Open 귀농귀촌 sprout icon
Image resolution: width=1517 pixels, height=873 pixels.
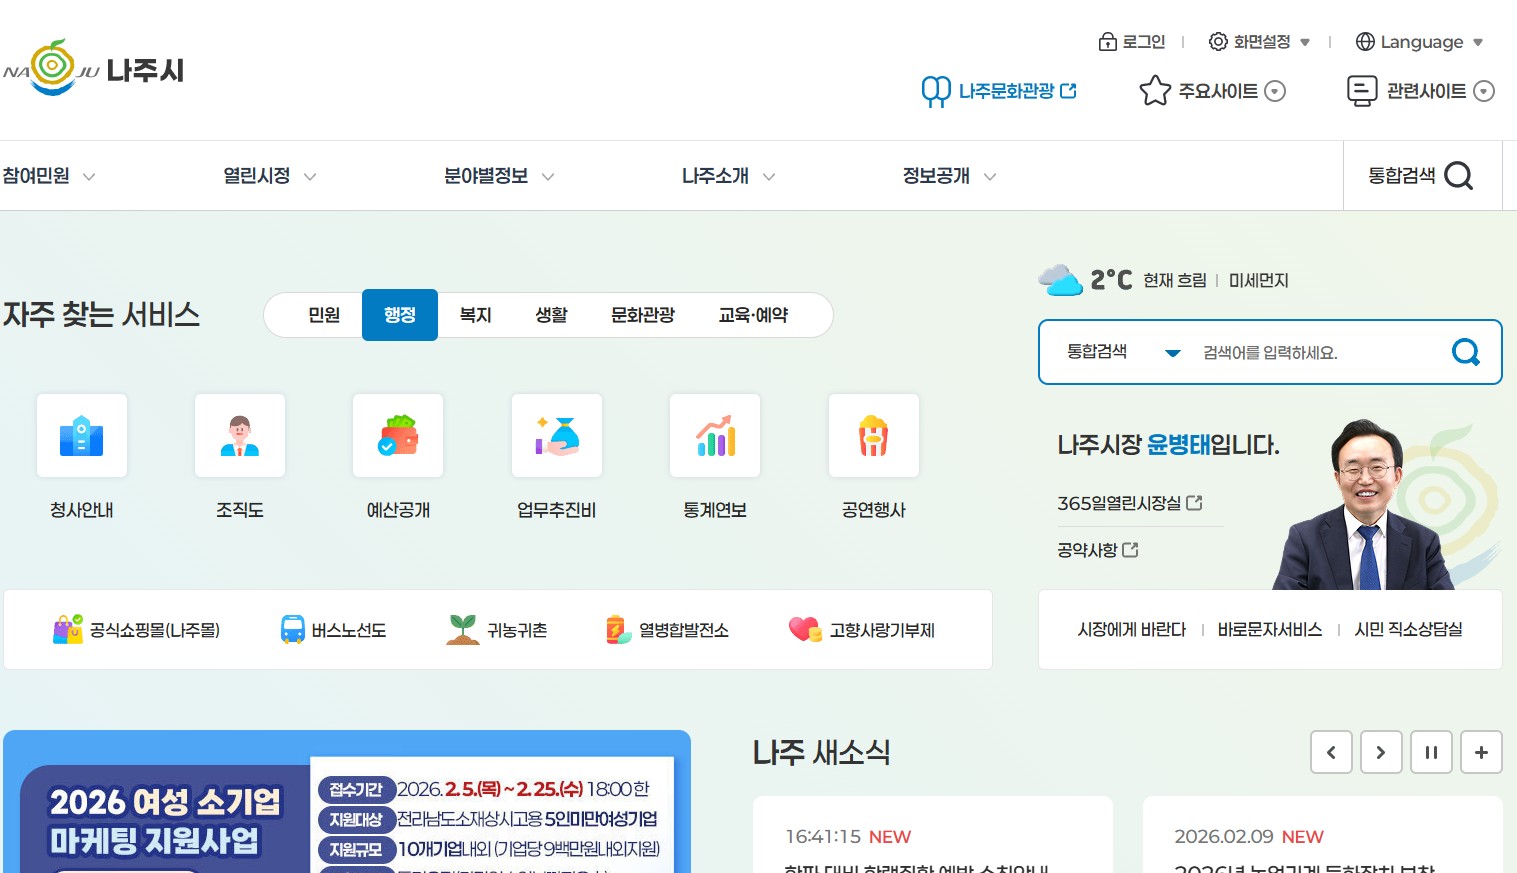(462, 629)
